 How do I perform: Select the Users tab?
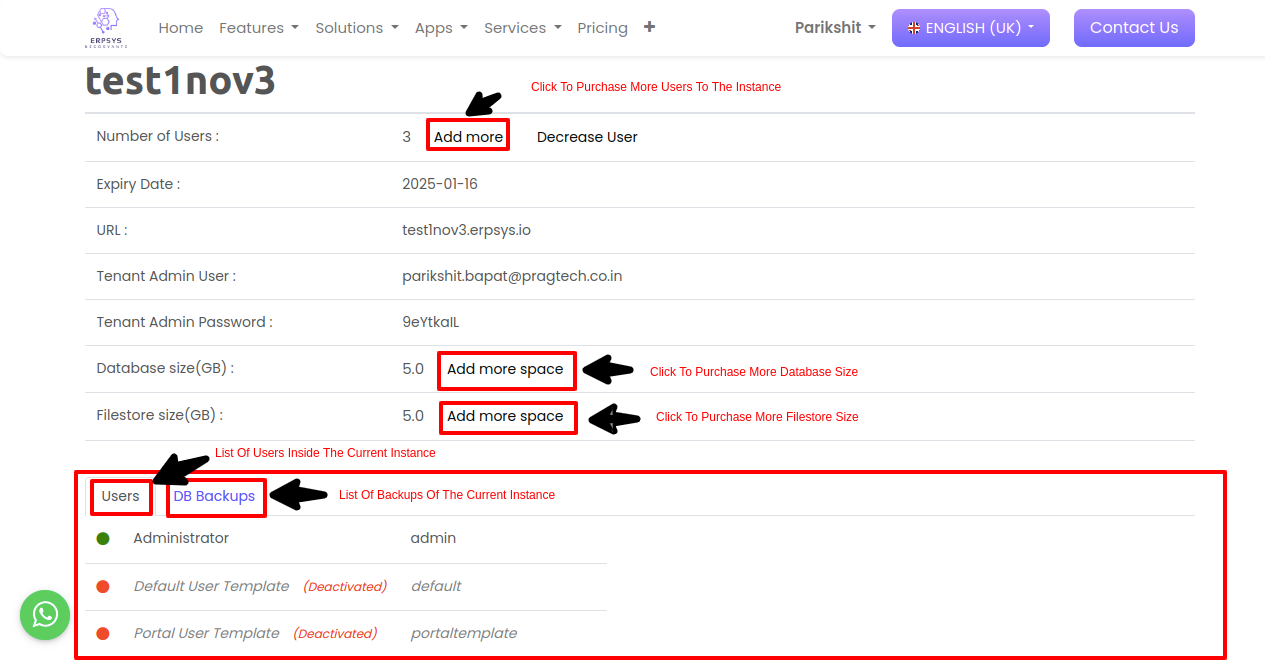[x=121, y=496]
